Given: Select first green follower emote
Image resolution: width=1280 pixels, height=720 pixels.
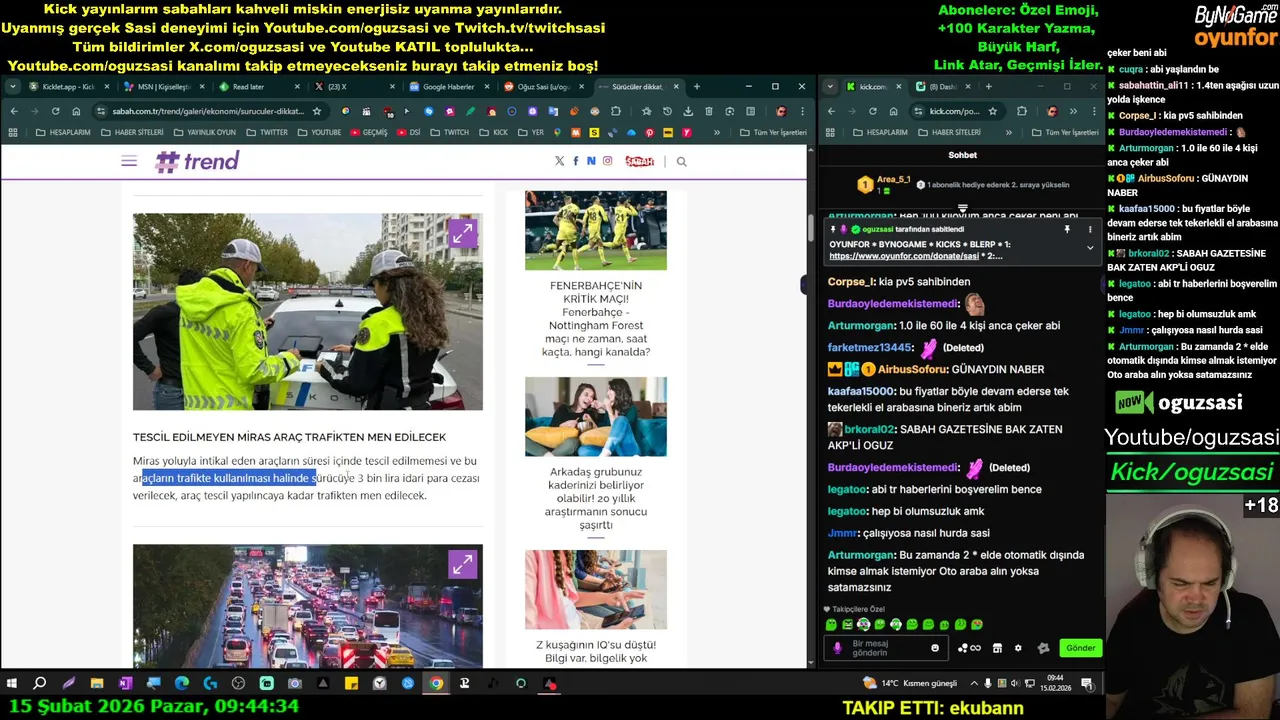Looking at the screenshot, I should [x=831, y=625].
